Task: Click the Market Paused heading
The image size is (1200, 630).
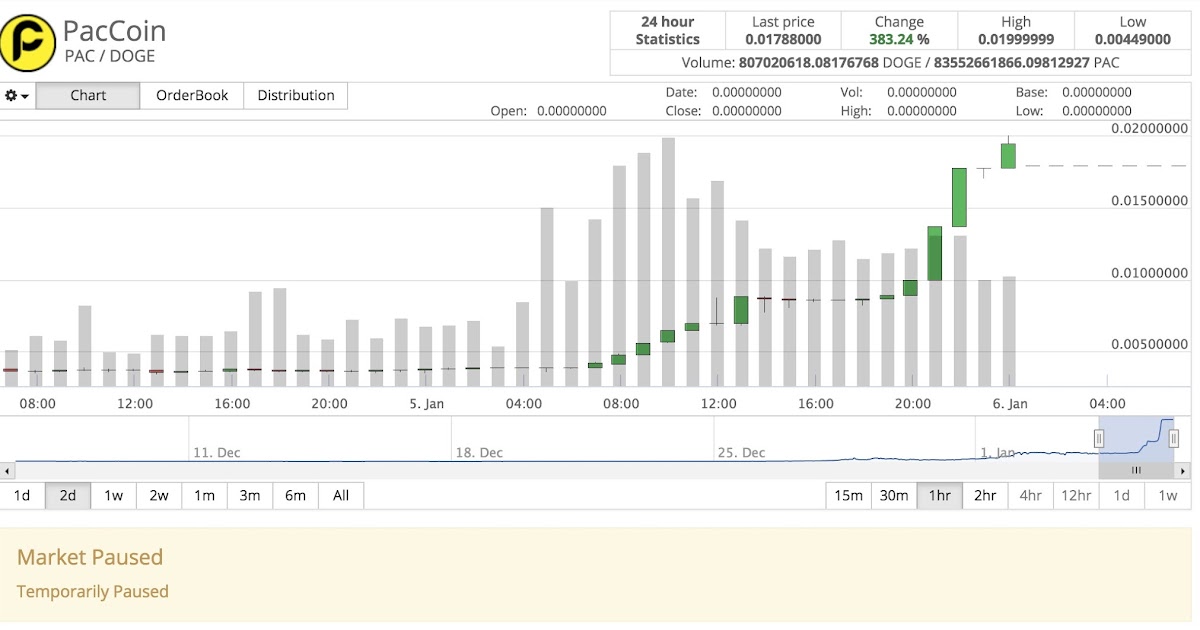Action: pos(90,557)
